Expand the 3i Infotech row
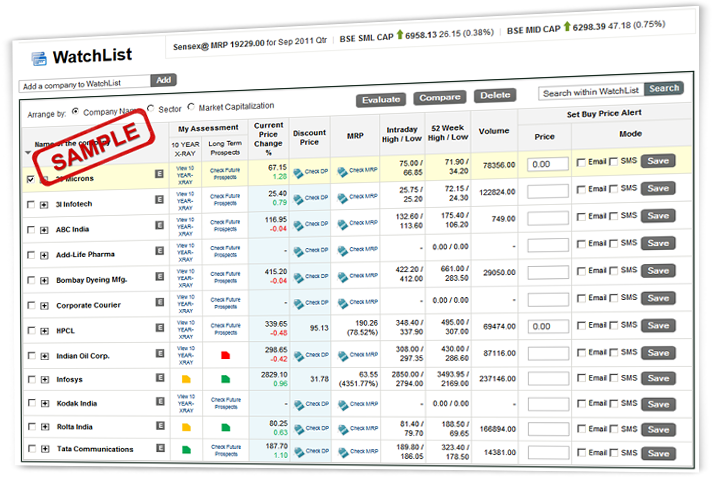712x477 pixels. click(44, 205)
